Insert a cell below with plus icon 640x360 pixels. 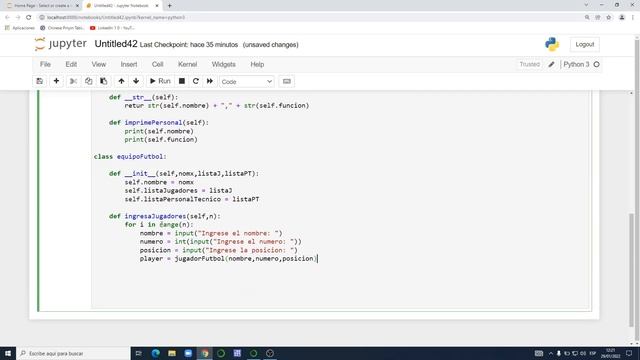pos(56,81)
